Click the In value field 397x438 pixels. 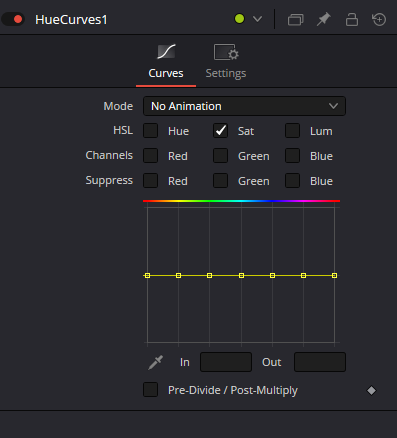point(226,362)
